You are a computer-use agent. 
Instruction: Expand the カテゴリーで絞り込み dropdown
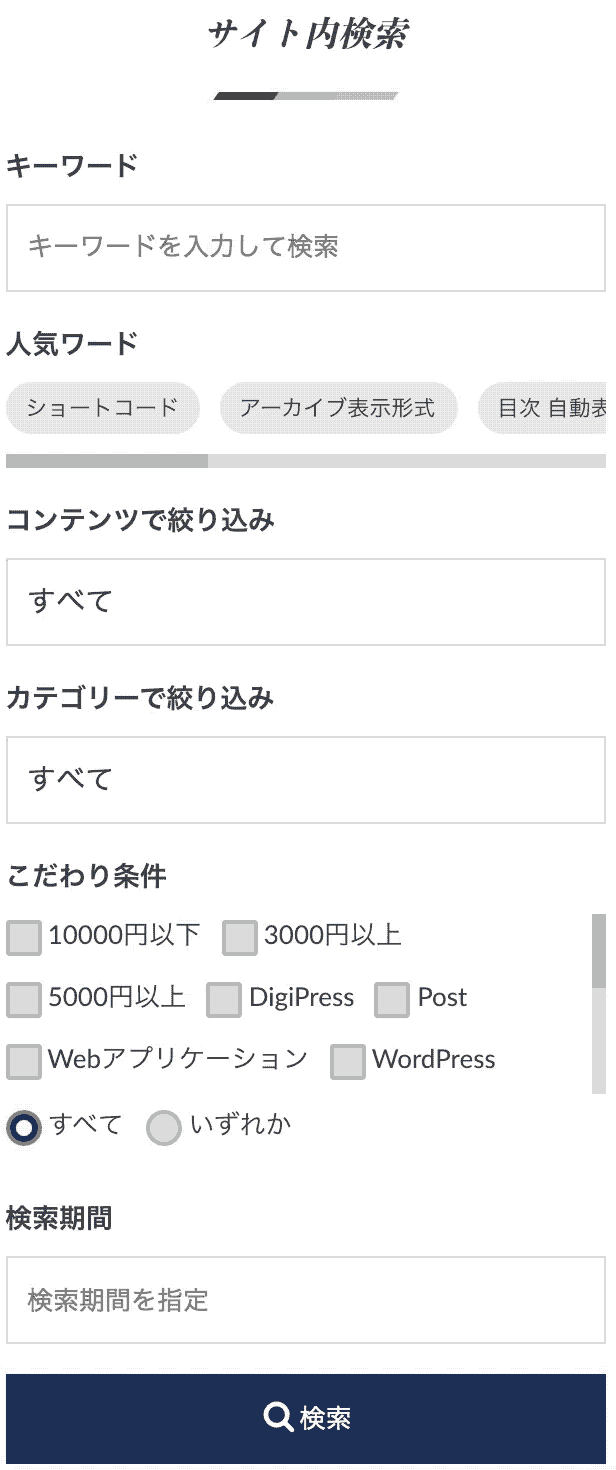click(306, 780)
